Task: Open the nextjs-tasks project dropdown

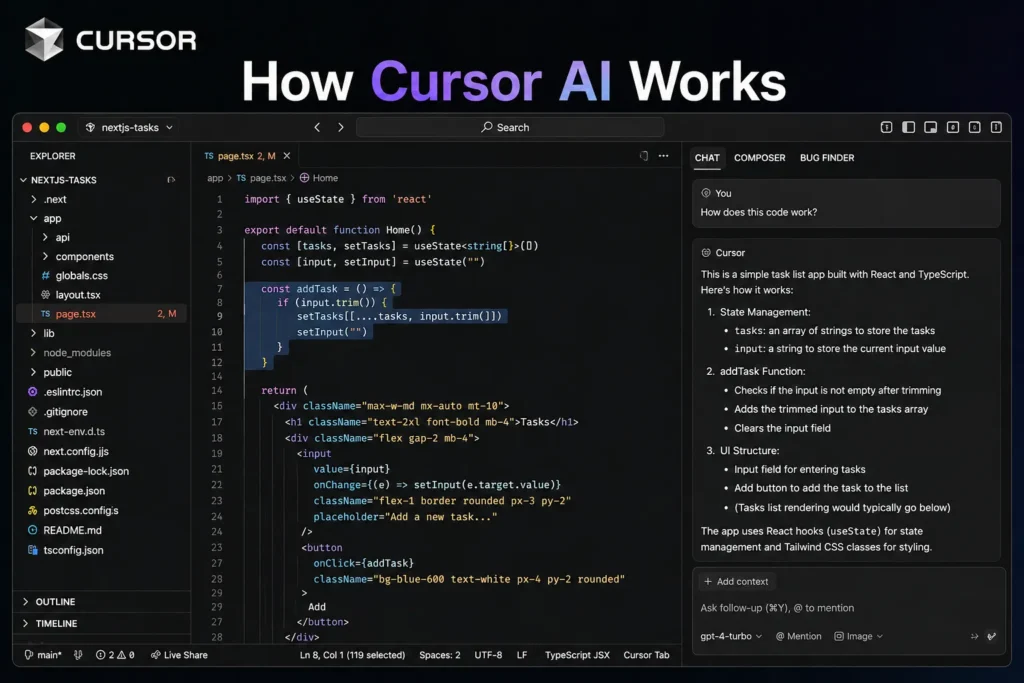Action: click(129, 127)
